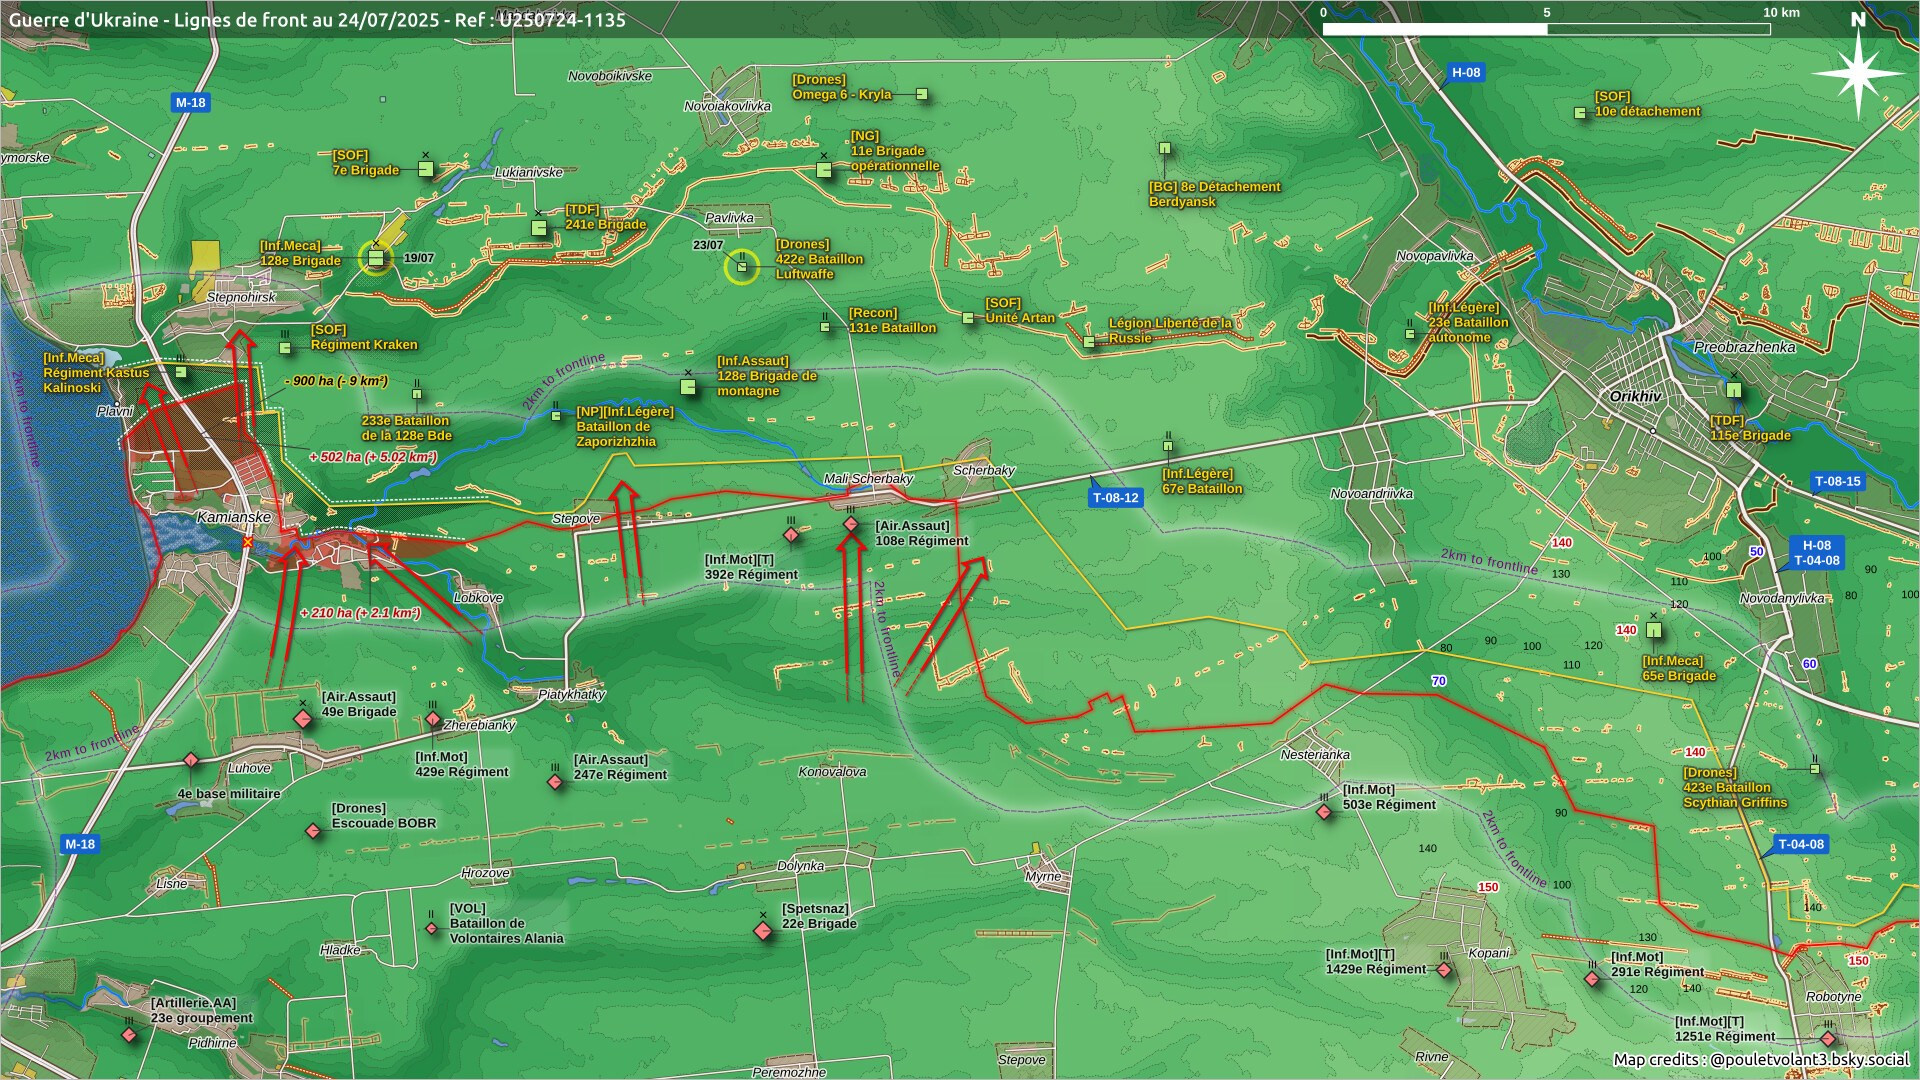Image resolution: width=1920 pixels, height=1080 pixels.
Task: Select the circled 422e Bataillon Luftwaffe marker
Action: (741, 267)
